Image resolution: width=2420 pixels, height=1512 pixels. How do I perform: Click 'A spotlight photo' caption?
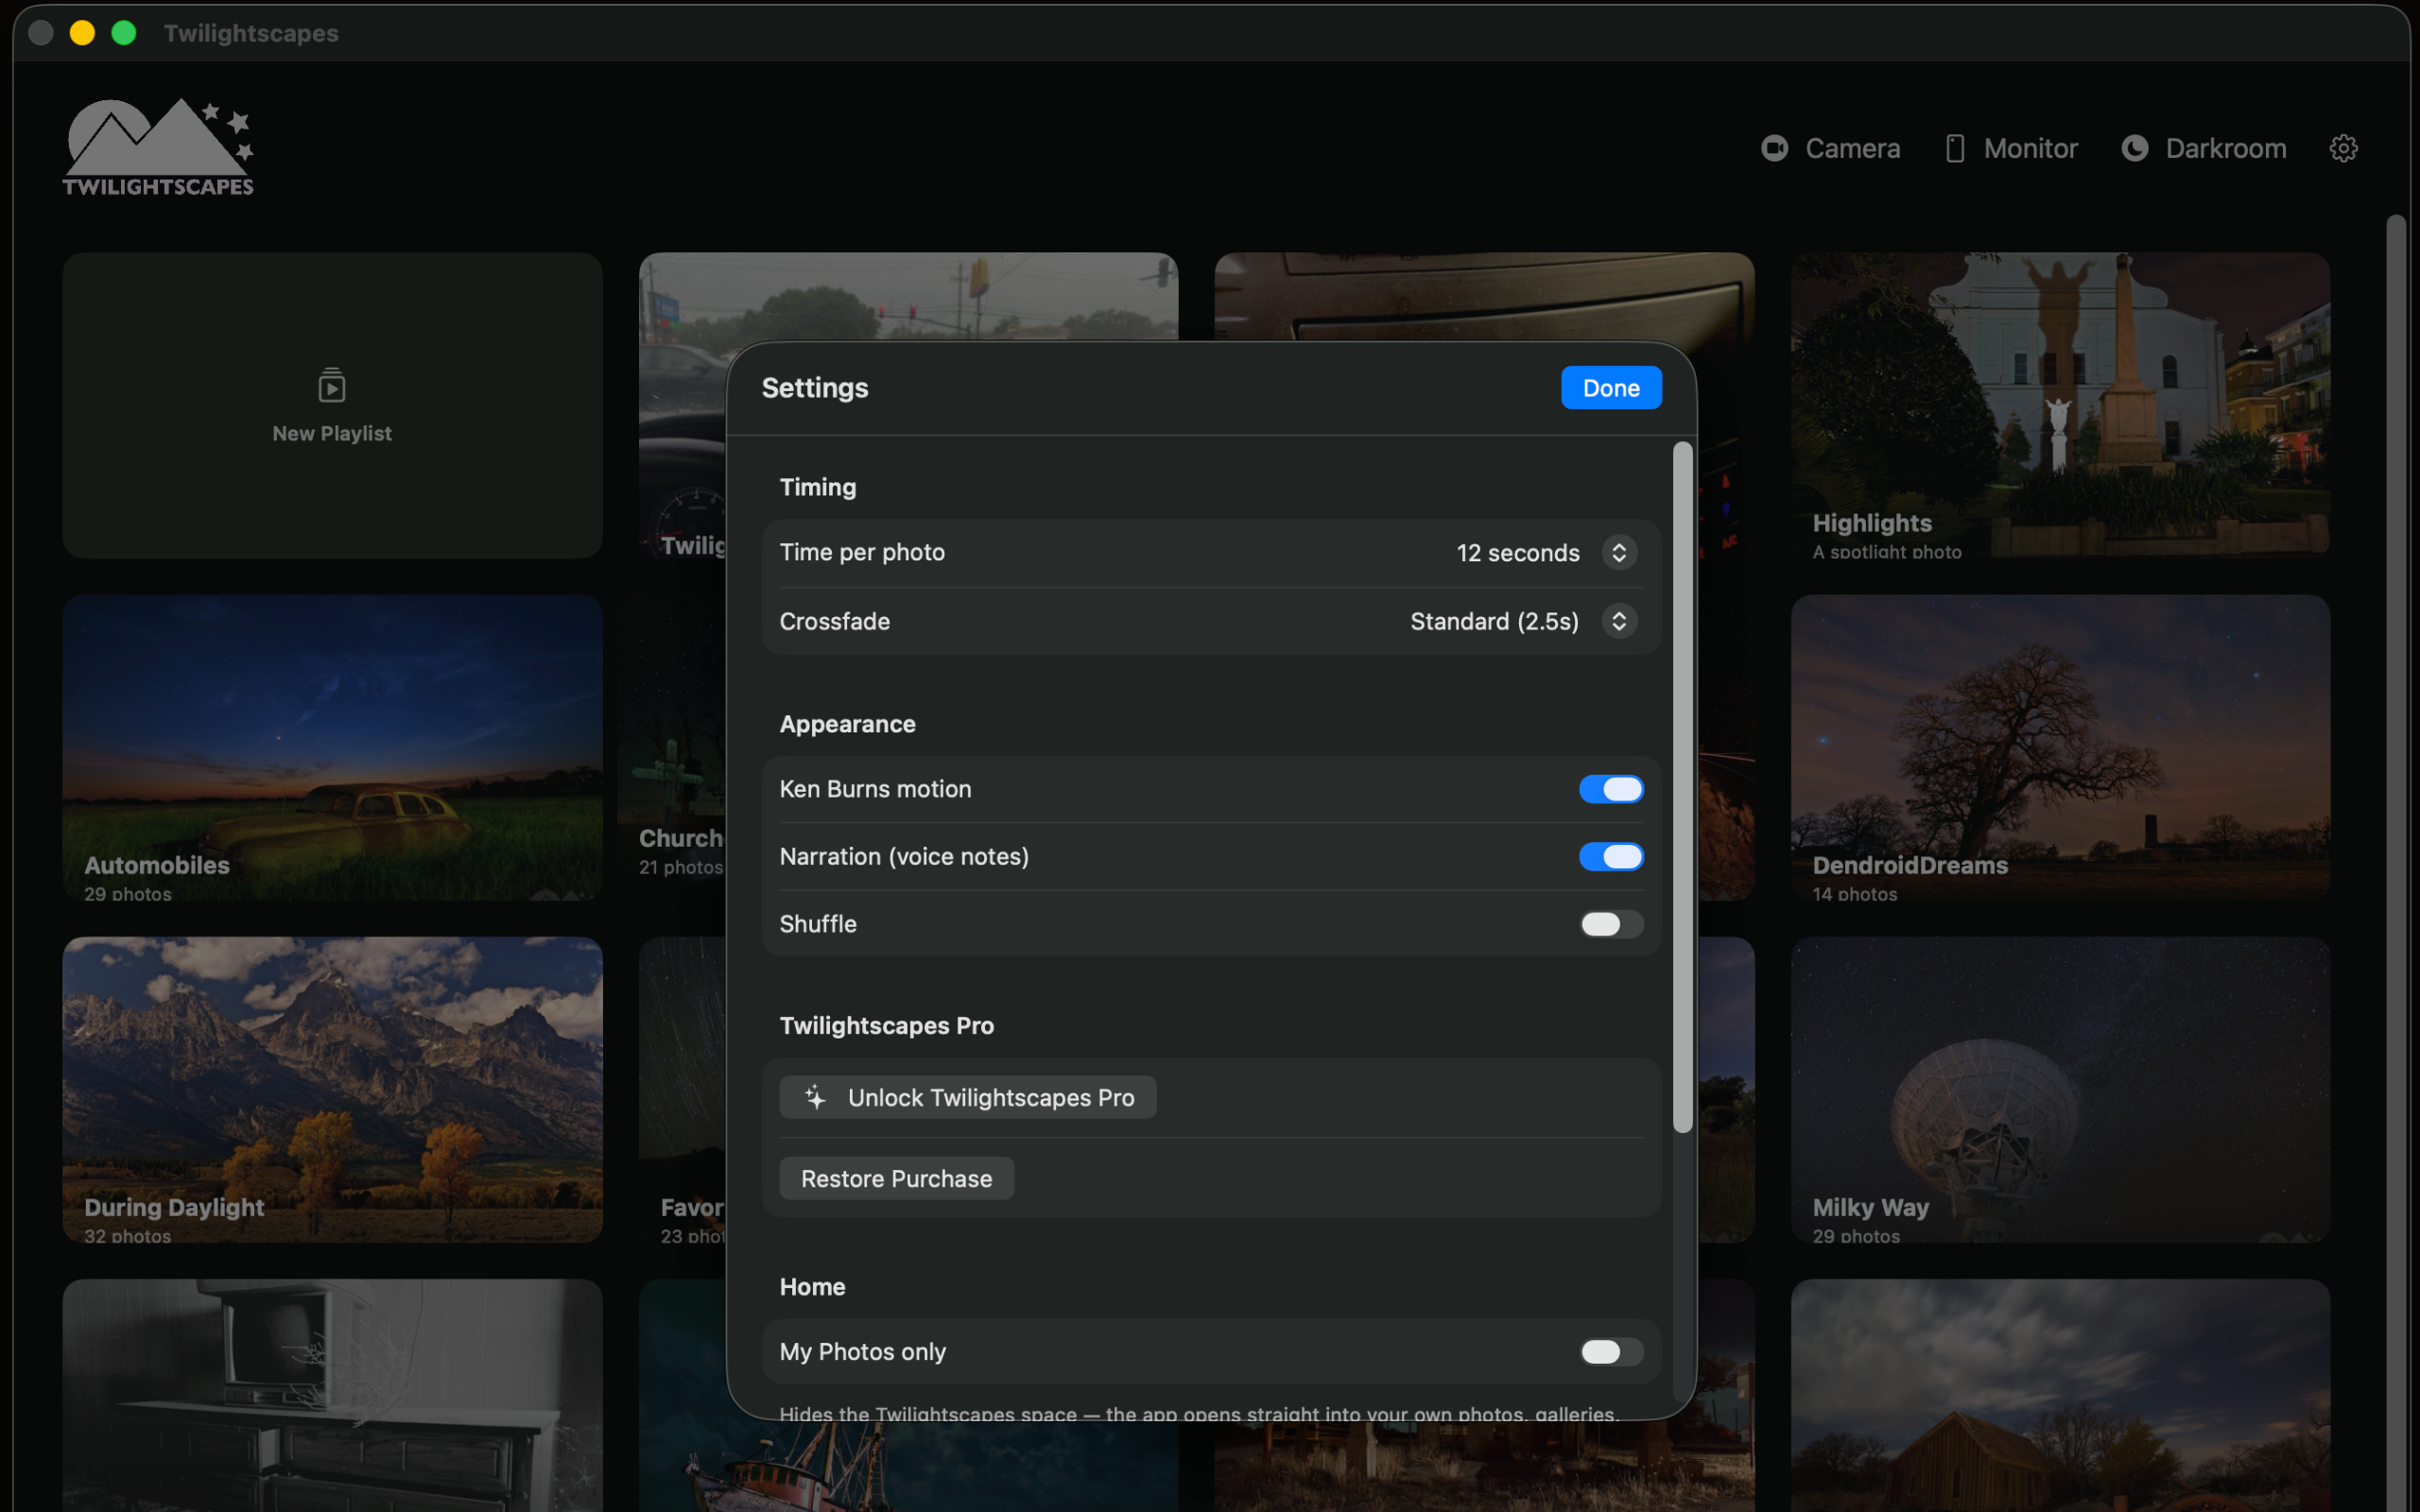1887,552
